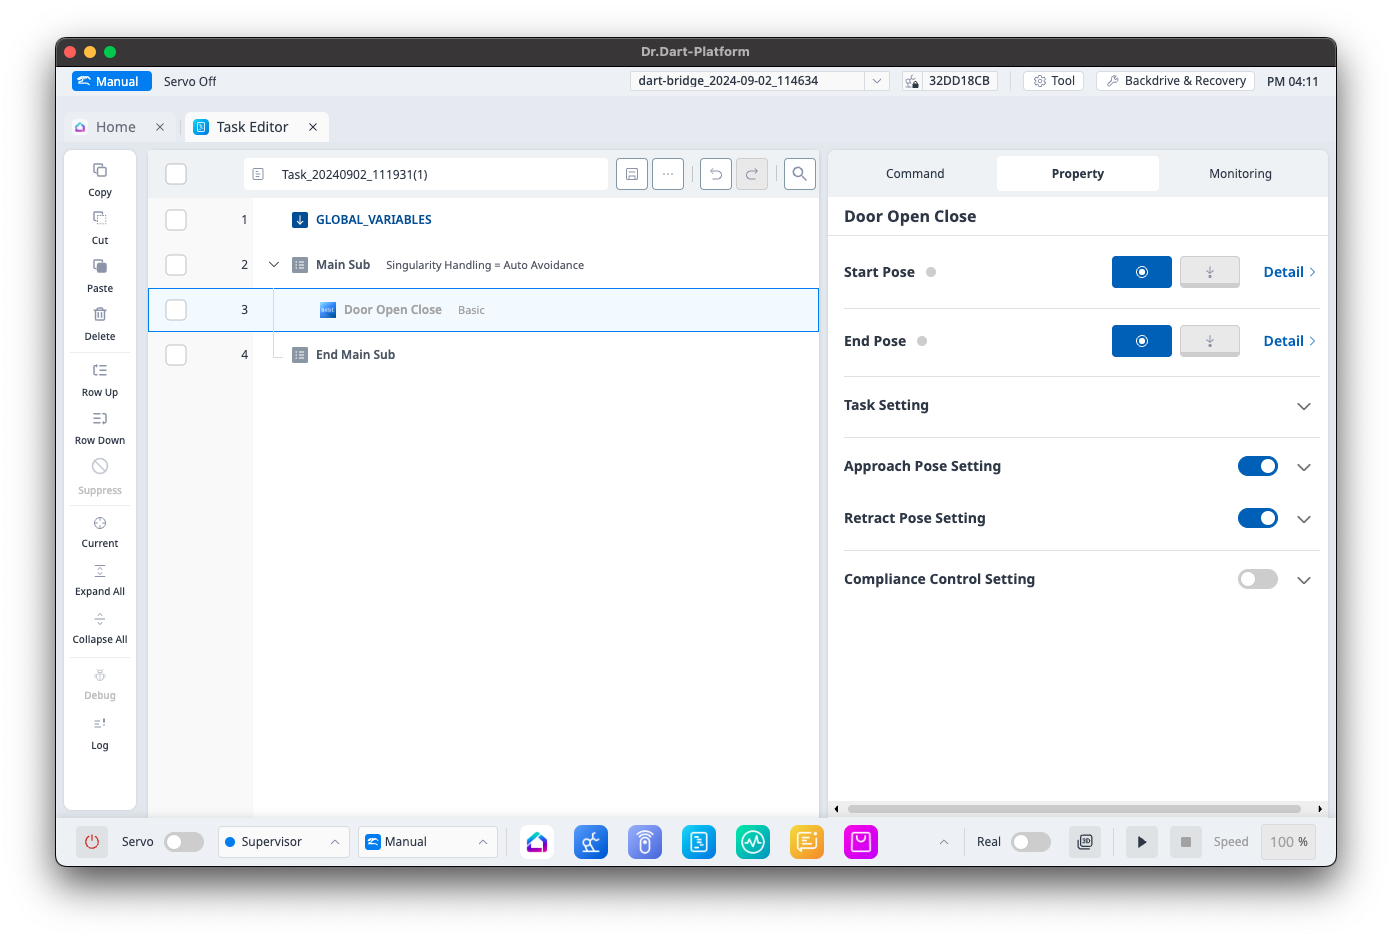Save the task with the save icon
Image resolution: width=1392 pixels, height=940 pixels.
point(632,174)
